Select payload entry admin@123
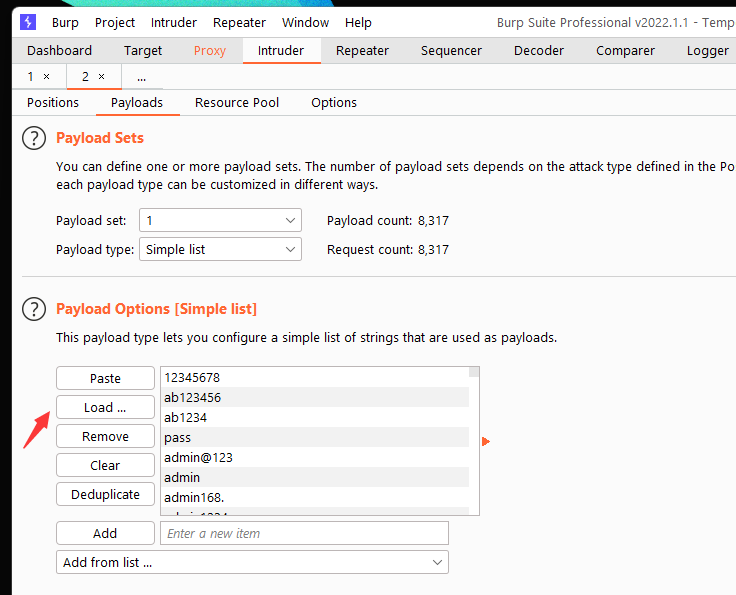Image resolution: width=736 pixels, height=595 pixels. tap(315, 458)
